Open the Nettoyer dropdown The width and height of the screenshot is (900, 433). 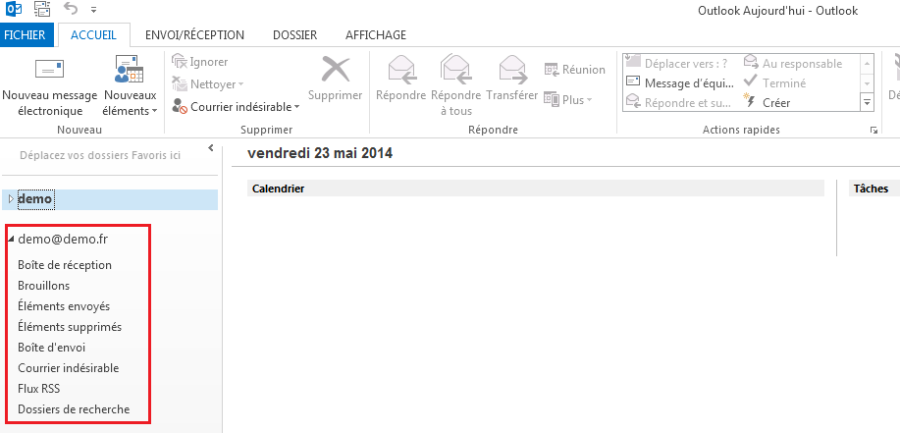208,84
